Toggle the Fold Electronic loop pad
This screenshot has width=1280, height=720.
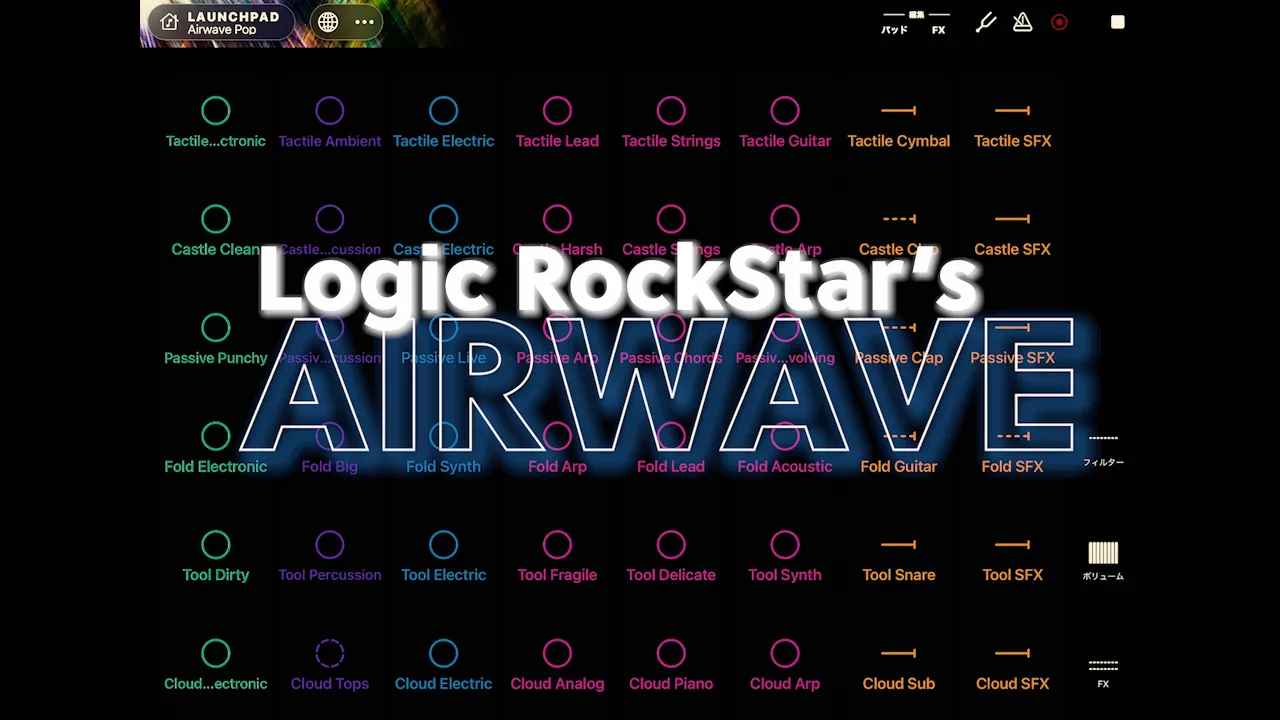tap(216, 449)
